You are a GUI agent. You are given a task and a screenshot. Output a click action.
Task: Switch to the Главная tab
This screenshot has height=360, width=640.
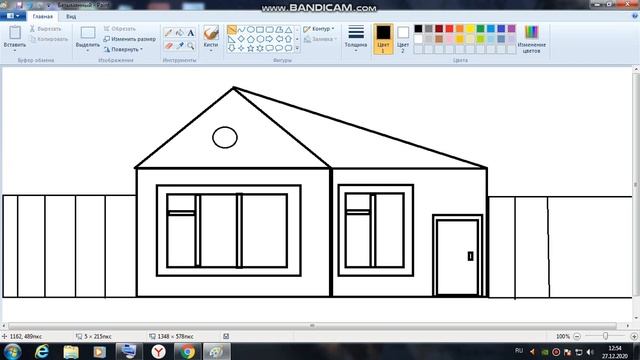(x=42, y=17)
